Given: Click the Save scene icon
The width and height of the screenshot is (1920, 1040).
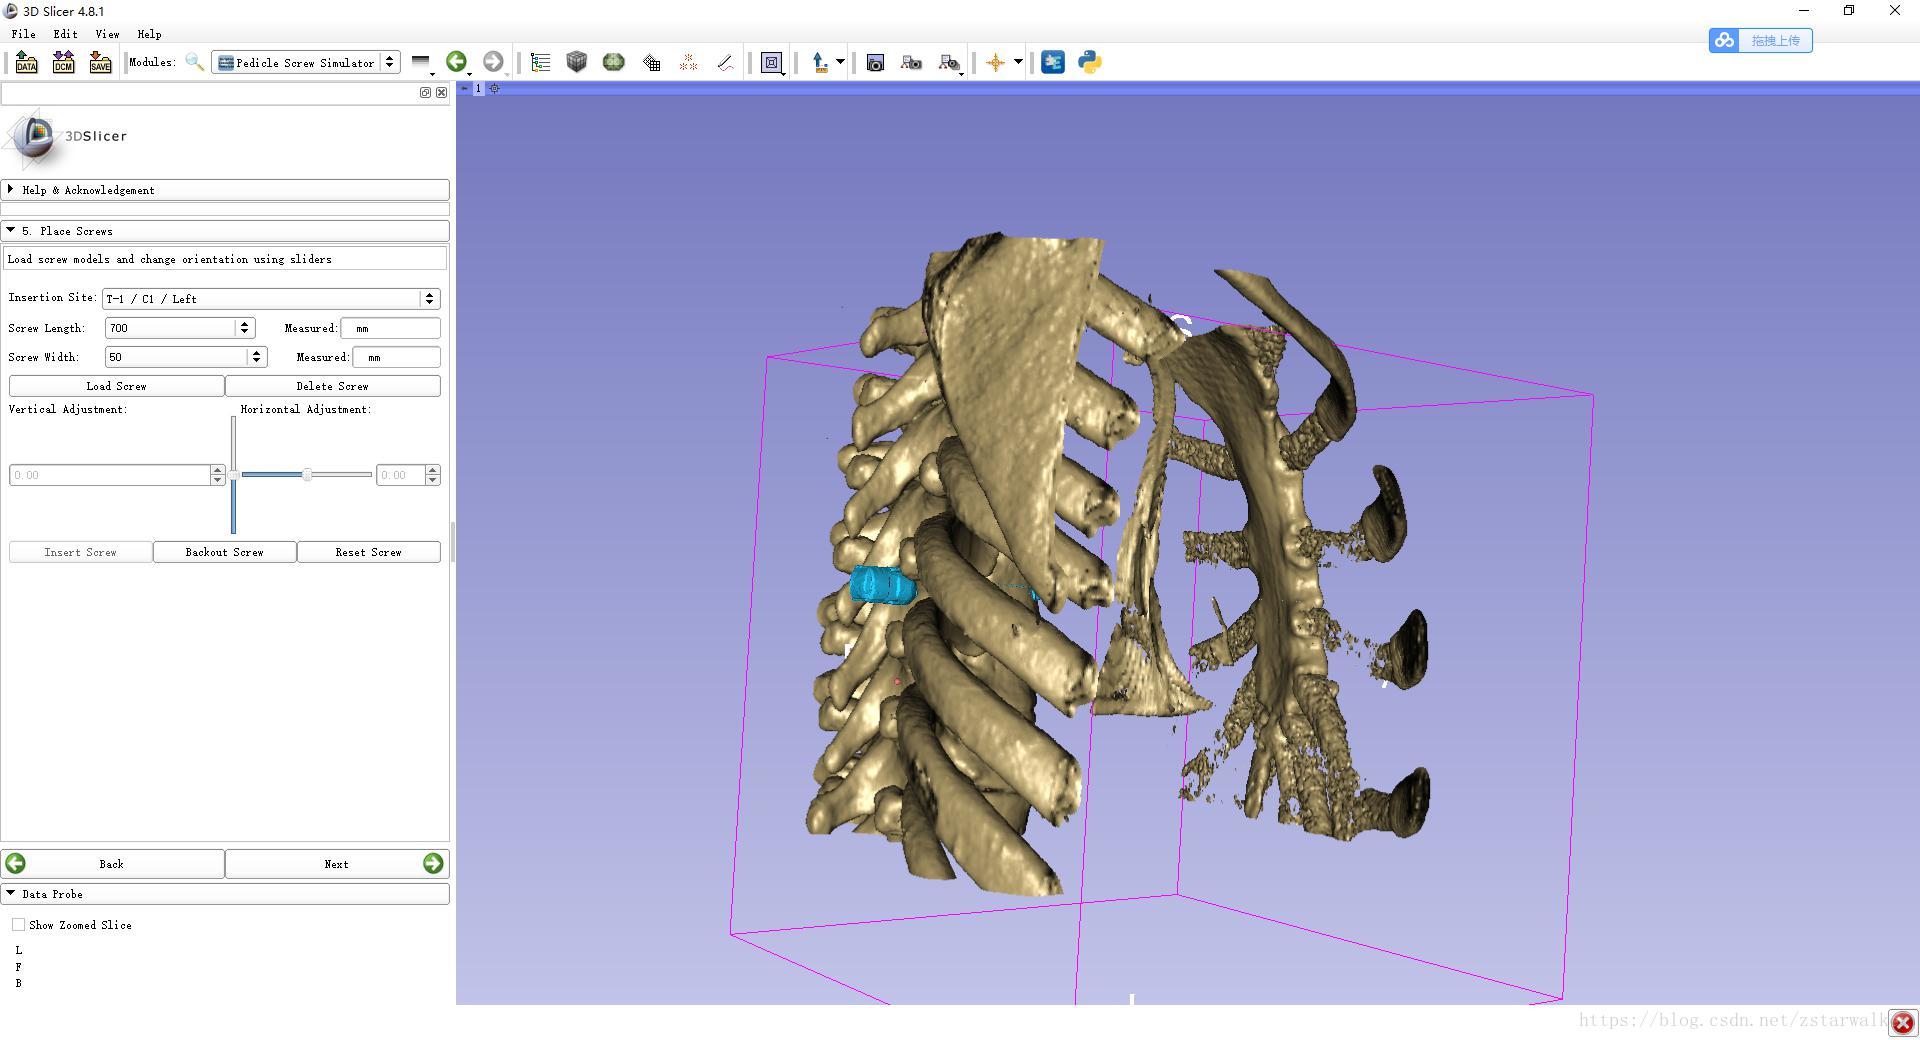Looking at the screenshot, I should click(x=100, y=62).
